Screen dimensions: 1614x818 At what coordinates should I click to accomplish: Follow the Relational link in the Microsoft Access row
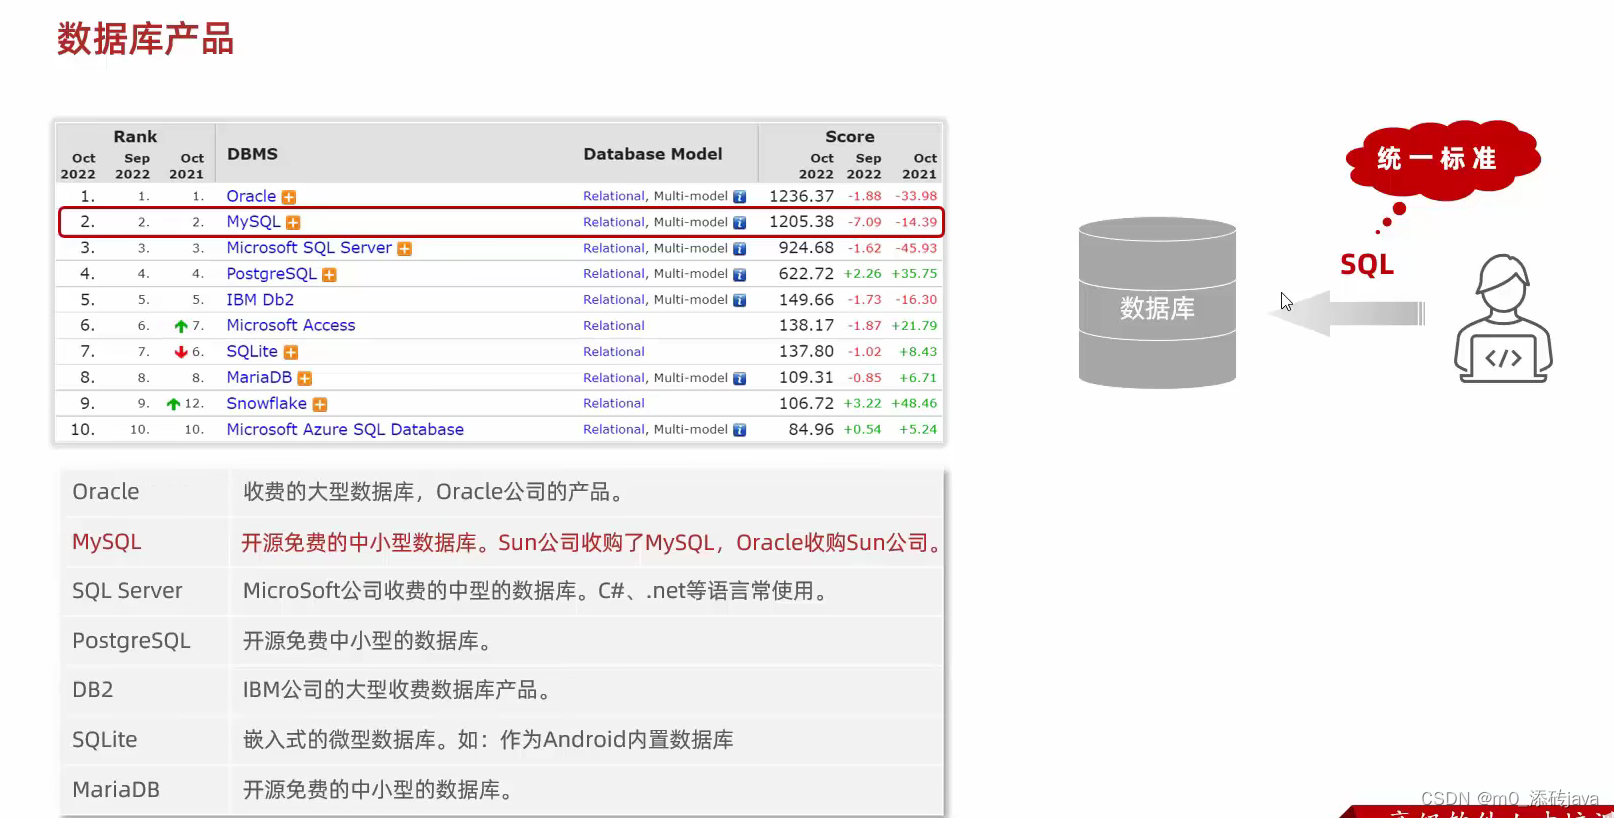[614, 326]
